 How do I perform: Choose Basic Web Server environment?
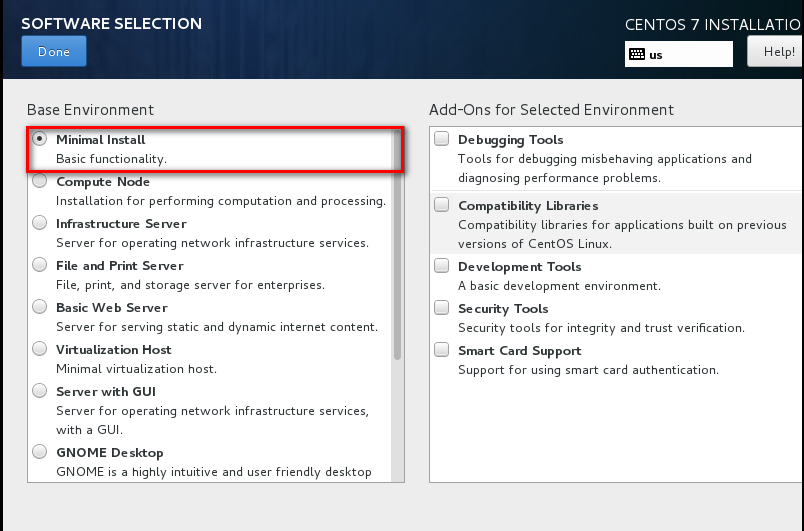[40, 308]
